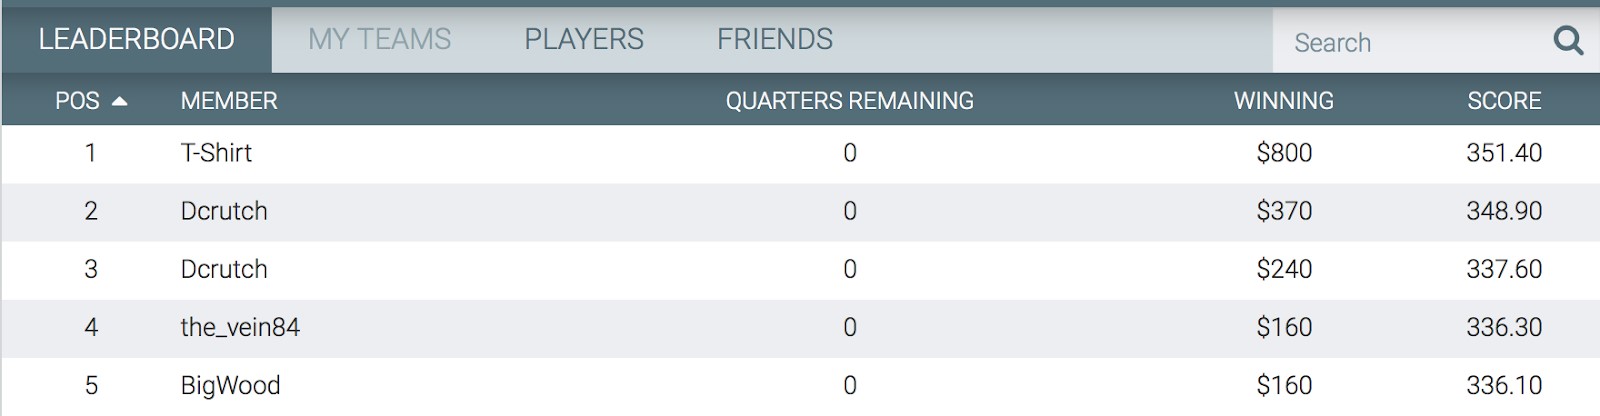Go to the Friends tab

click(x=775, y=39)
